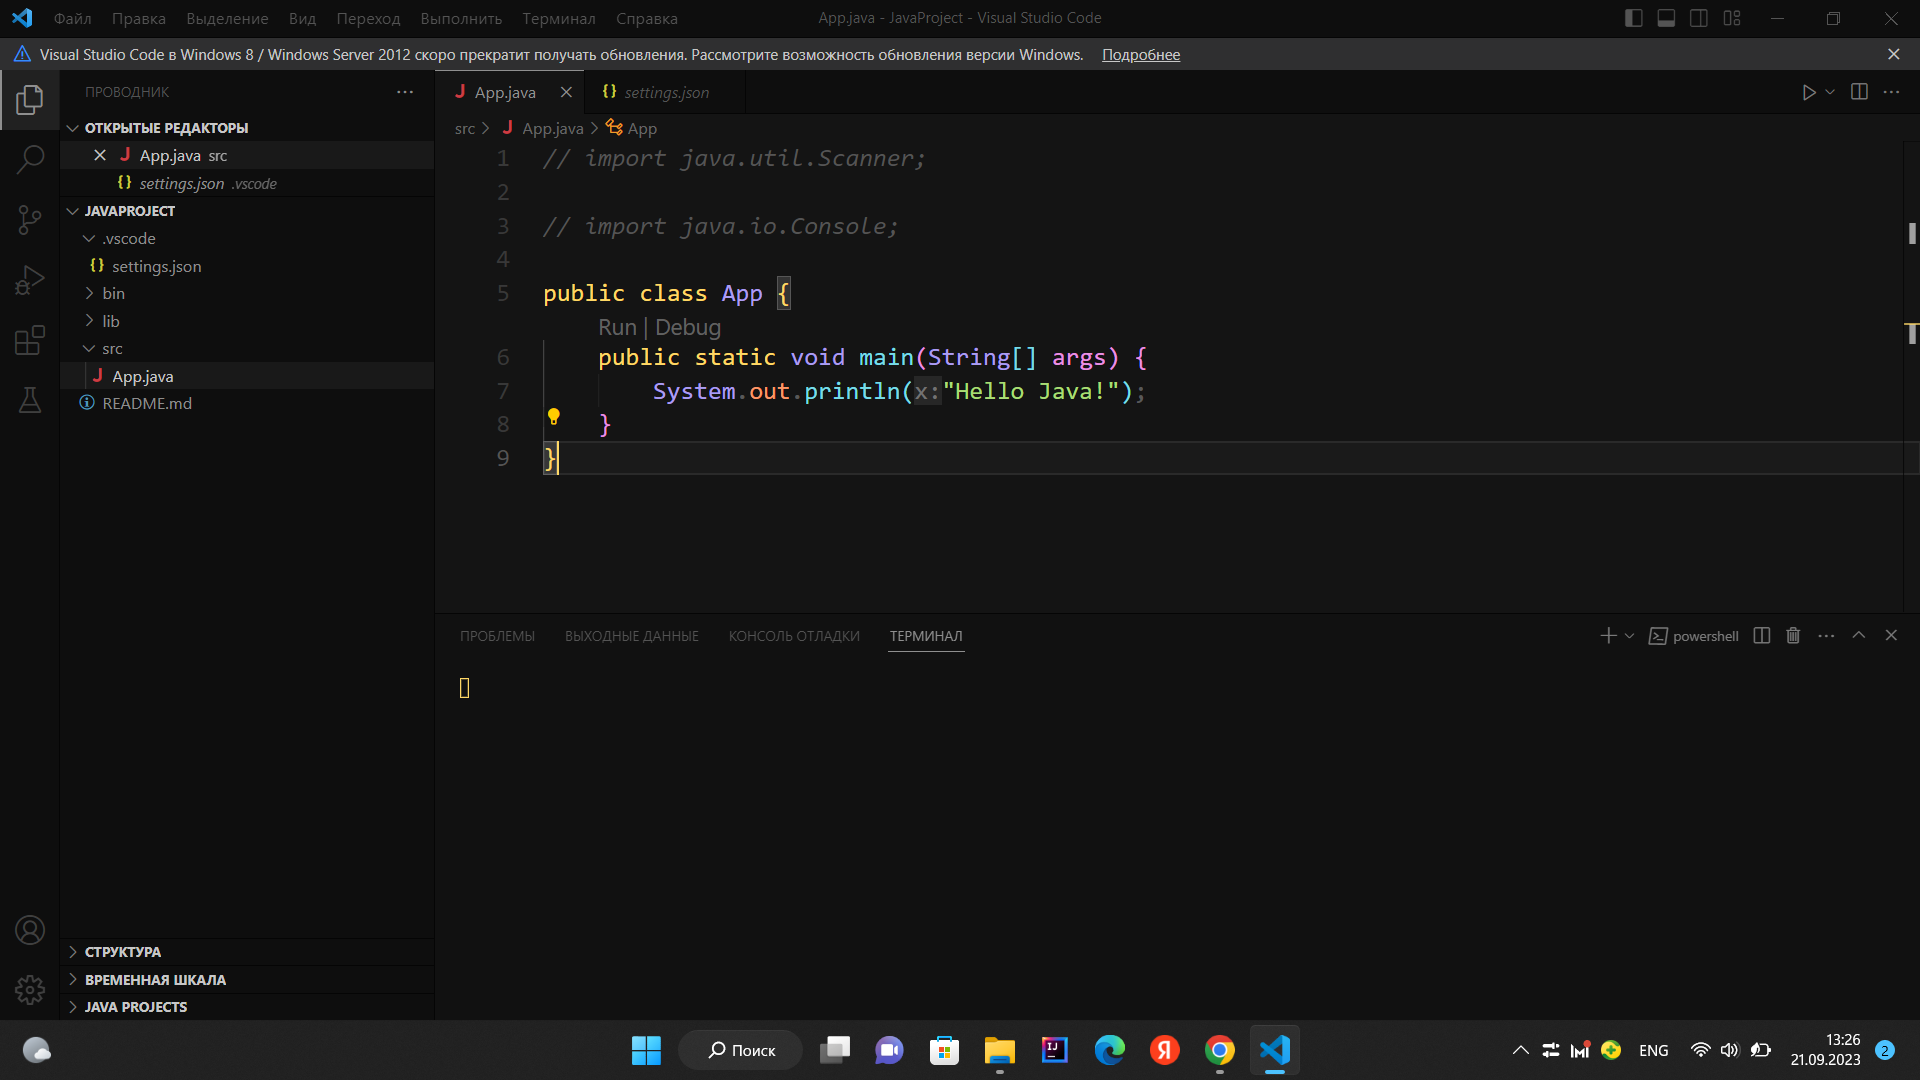This screenshot has height=1080, width=1920.
Task: Toggle the bottom Panel layout button
Action: 1666,18
